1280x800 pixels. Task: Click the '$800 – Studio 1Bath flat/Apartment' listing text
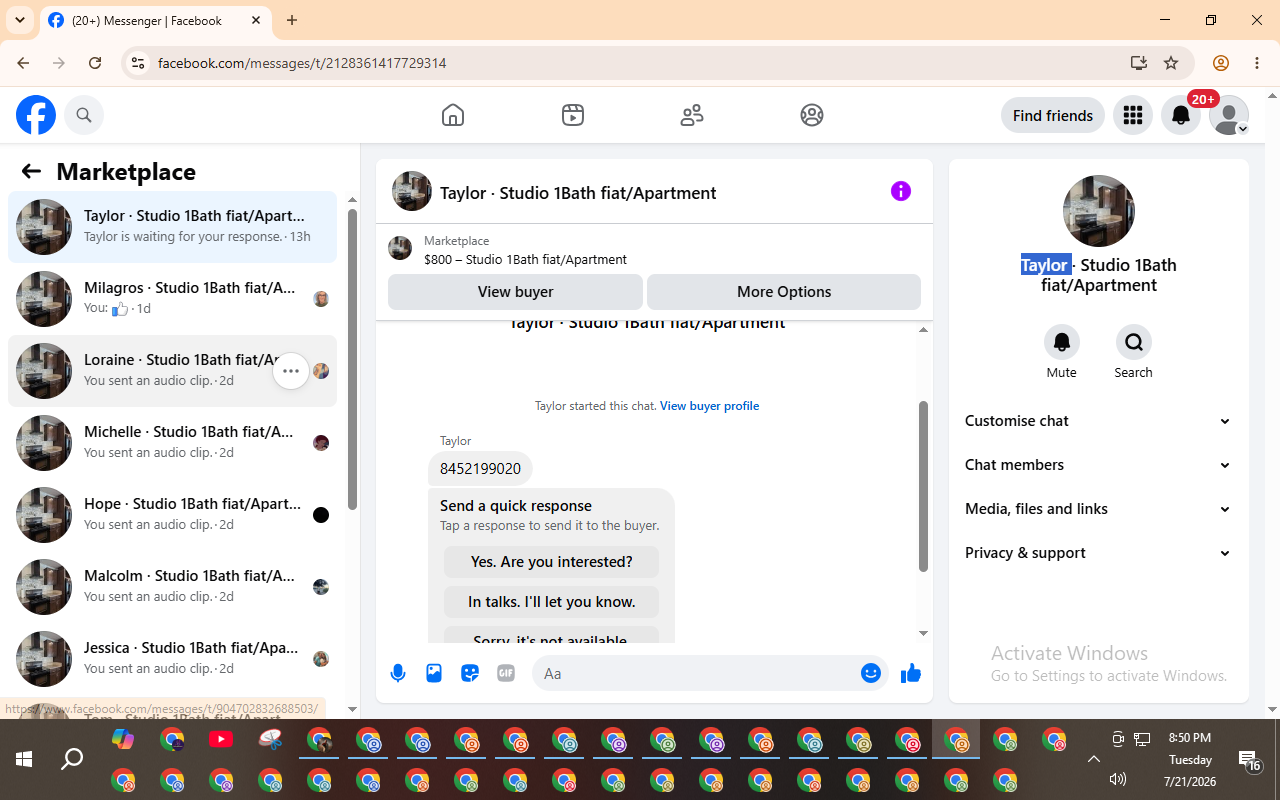525,259
